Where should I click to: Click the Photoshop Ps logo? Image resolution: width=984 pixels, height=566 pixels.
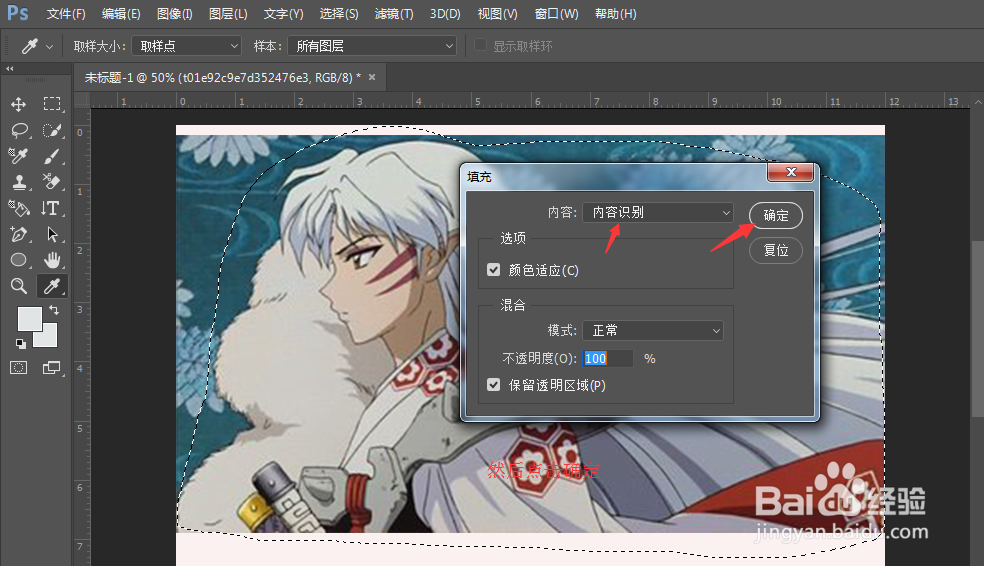pos(18,13)
